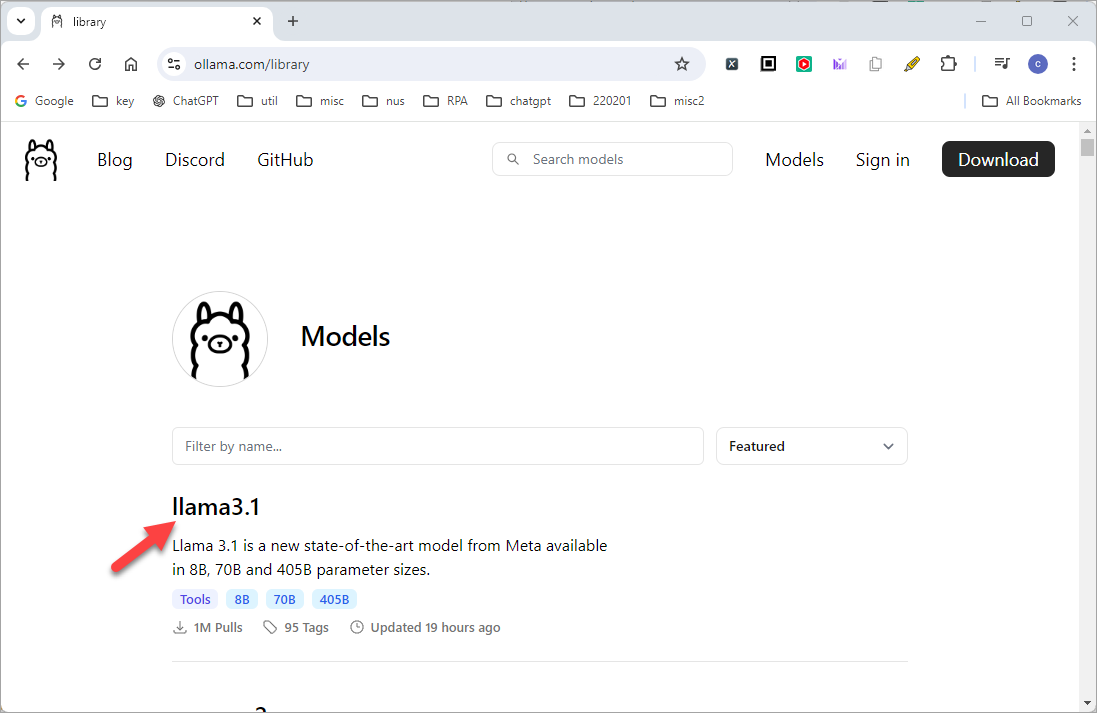Open the Google bookmark

pyautogui.click(x=44, y=101)
